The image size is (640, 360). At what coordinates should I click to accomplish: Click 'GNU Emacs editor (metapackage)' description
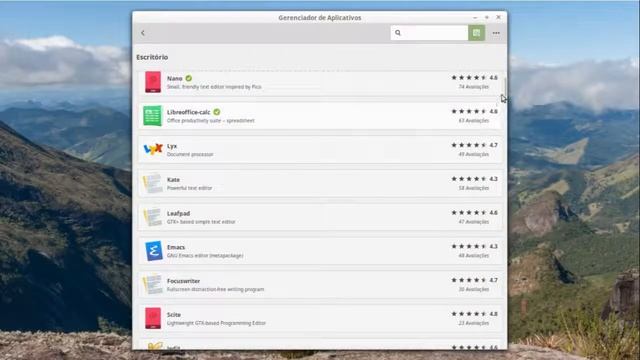click(205, 256)
